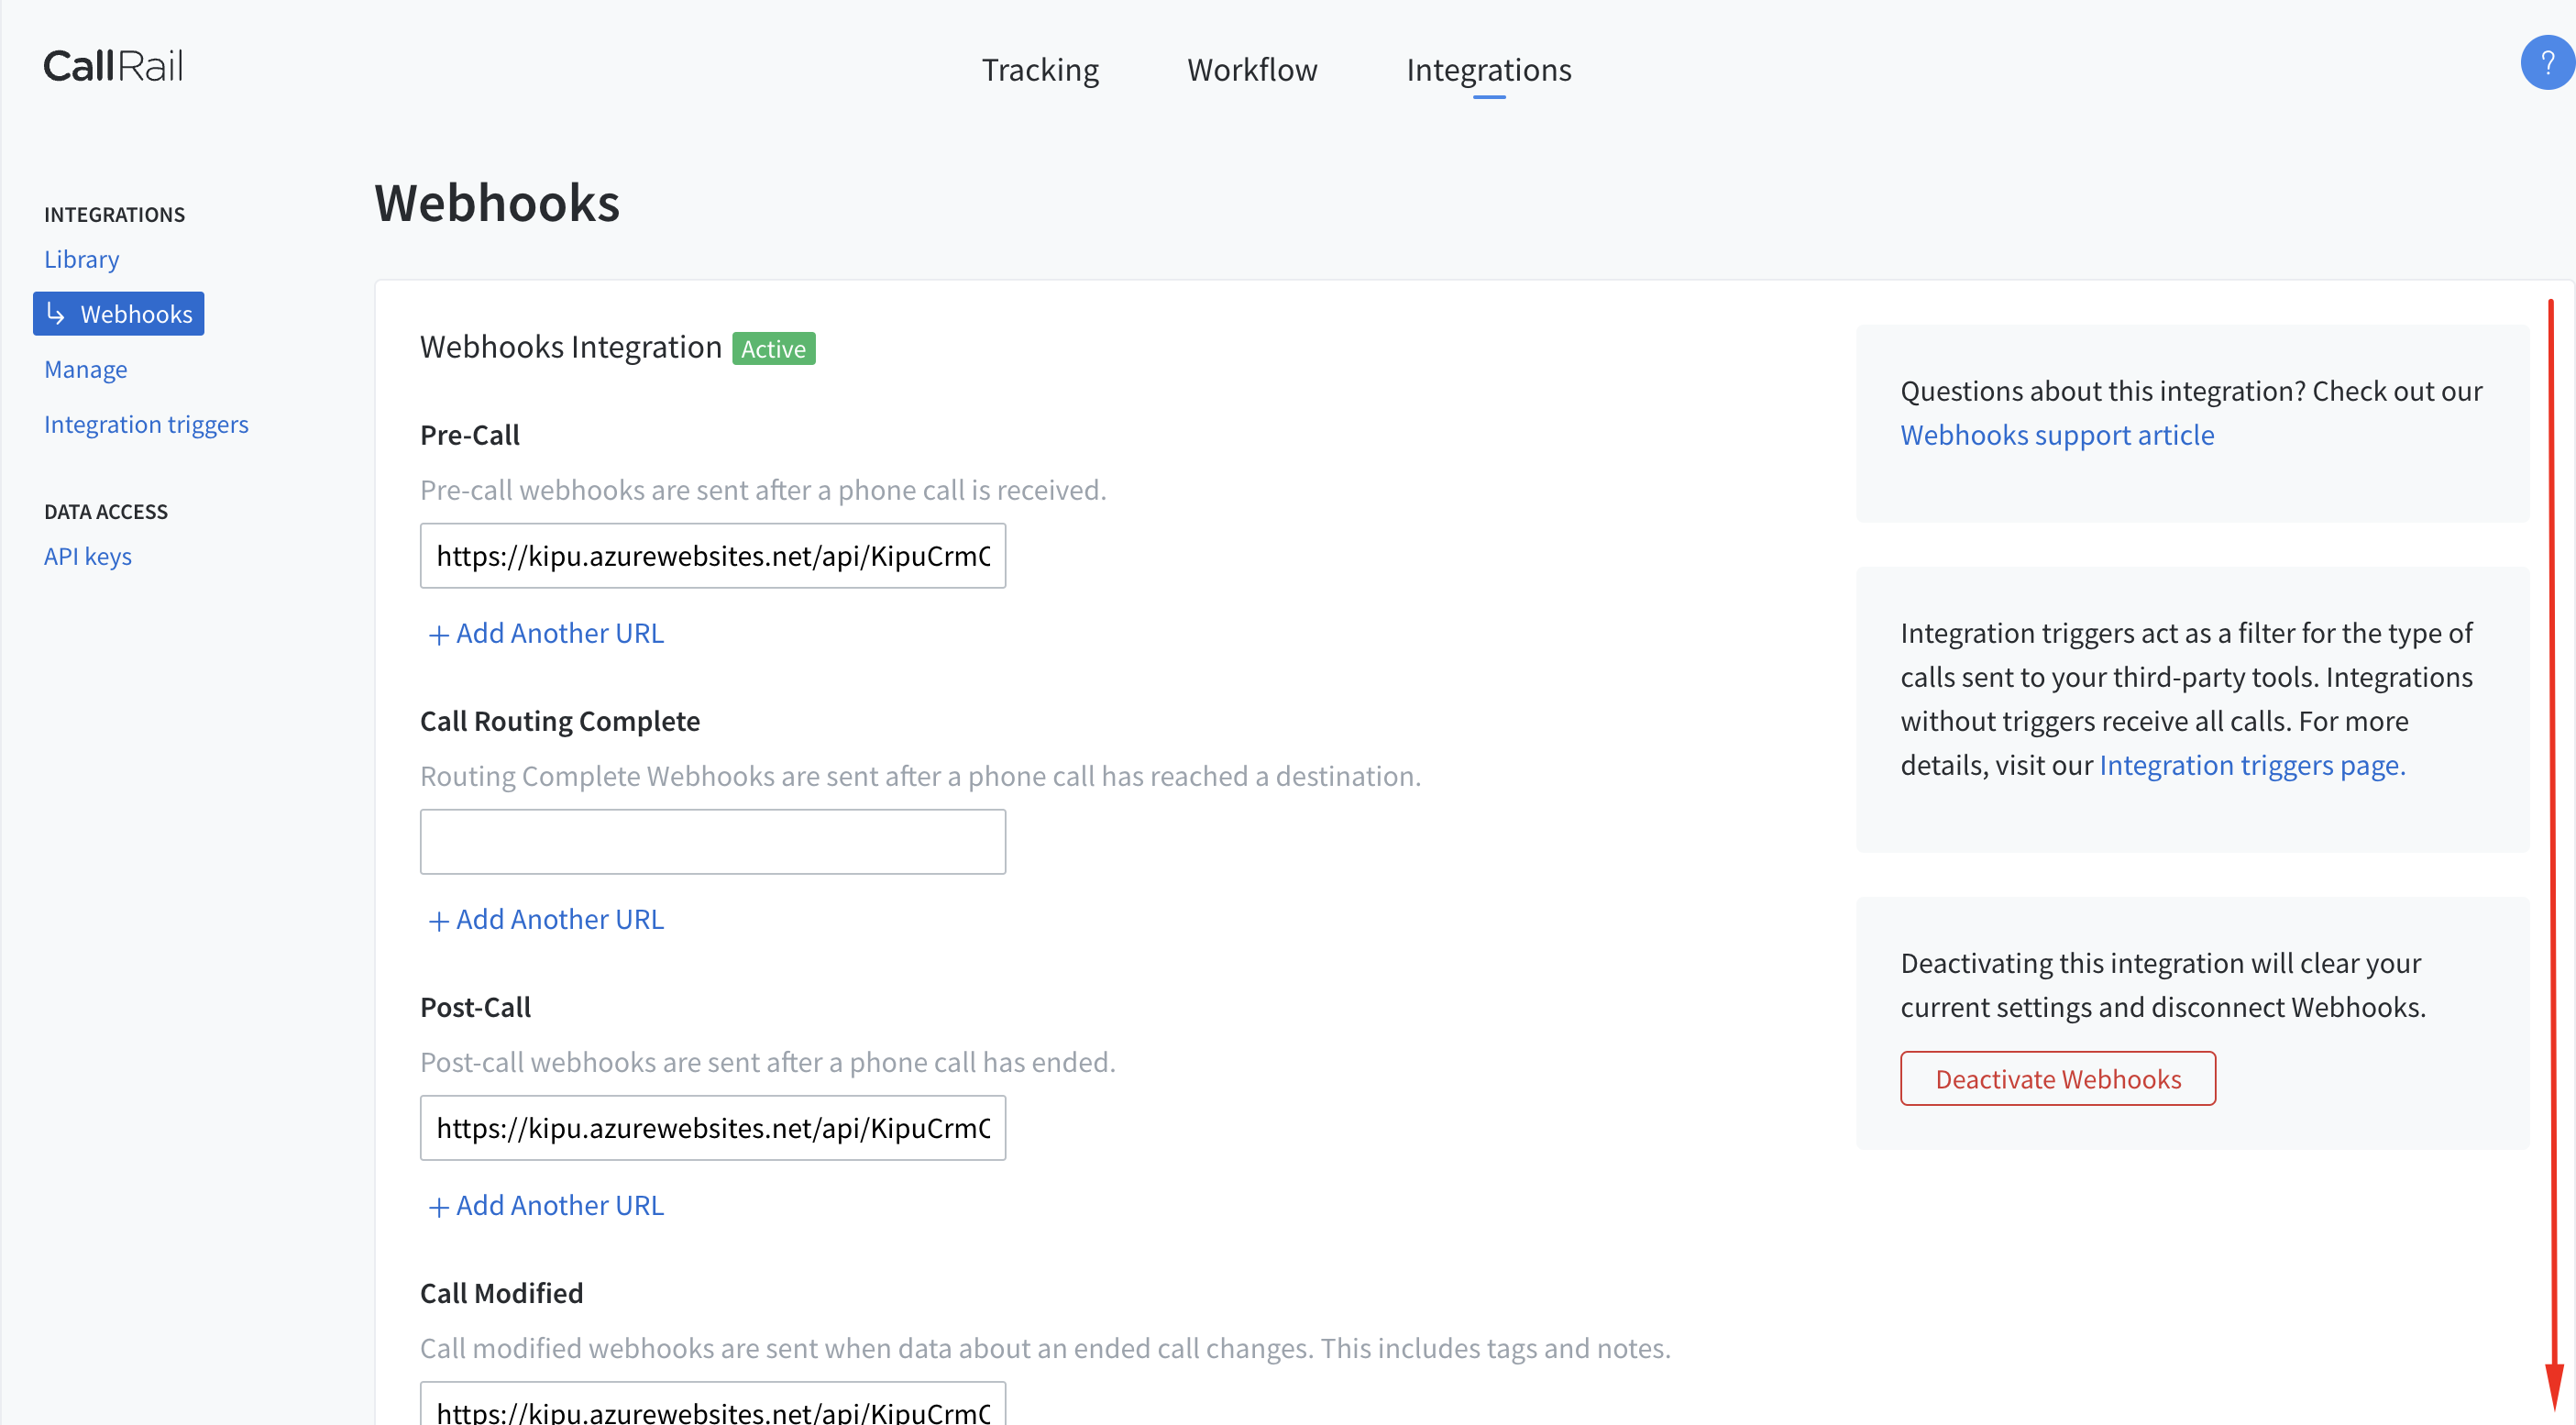The width and height of the screenshot is (2576, 1425).
Task: Go to Library in sidebar
Action: click(x=81, y=259)
